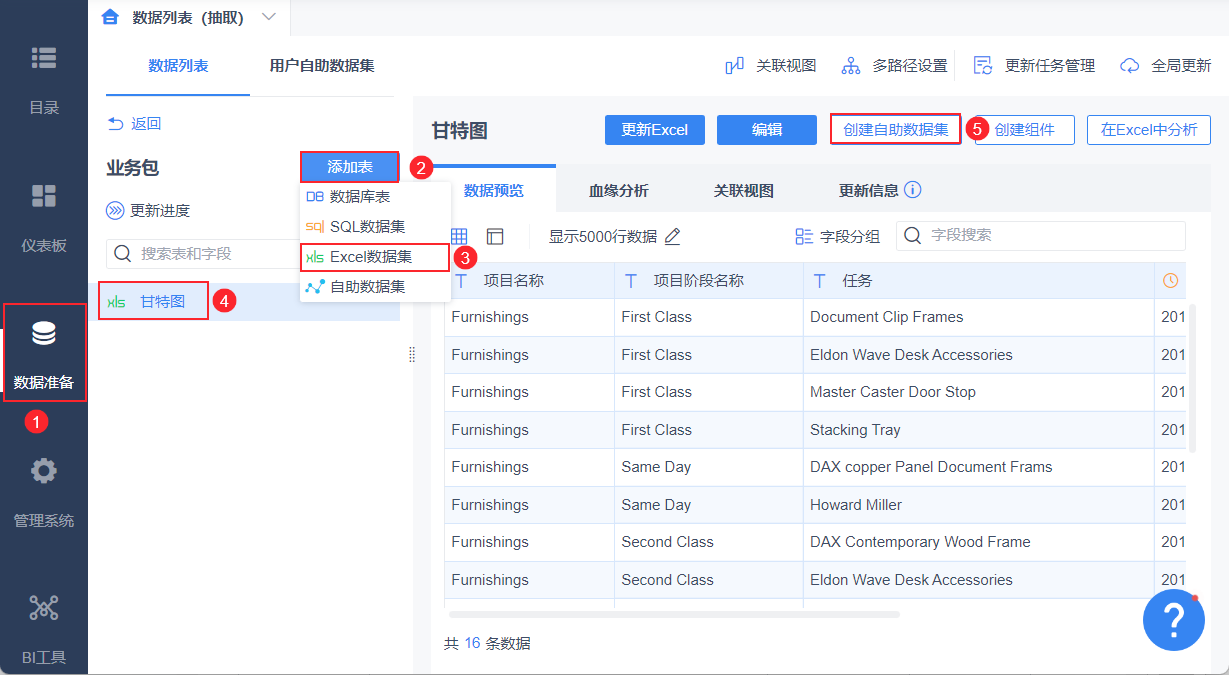This screenshot has height=675, width=1229.
Task: Click the 显示5000行数据 text
Action: click(603, 237)
